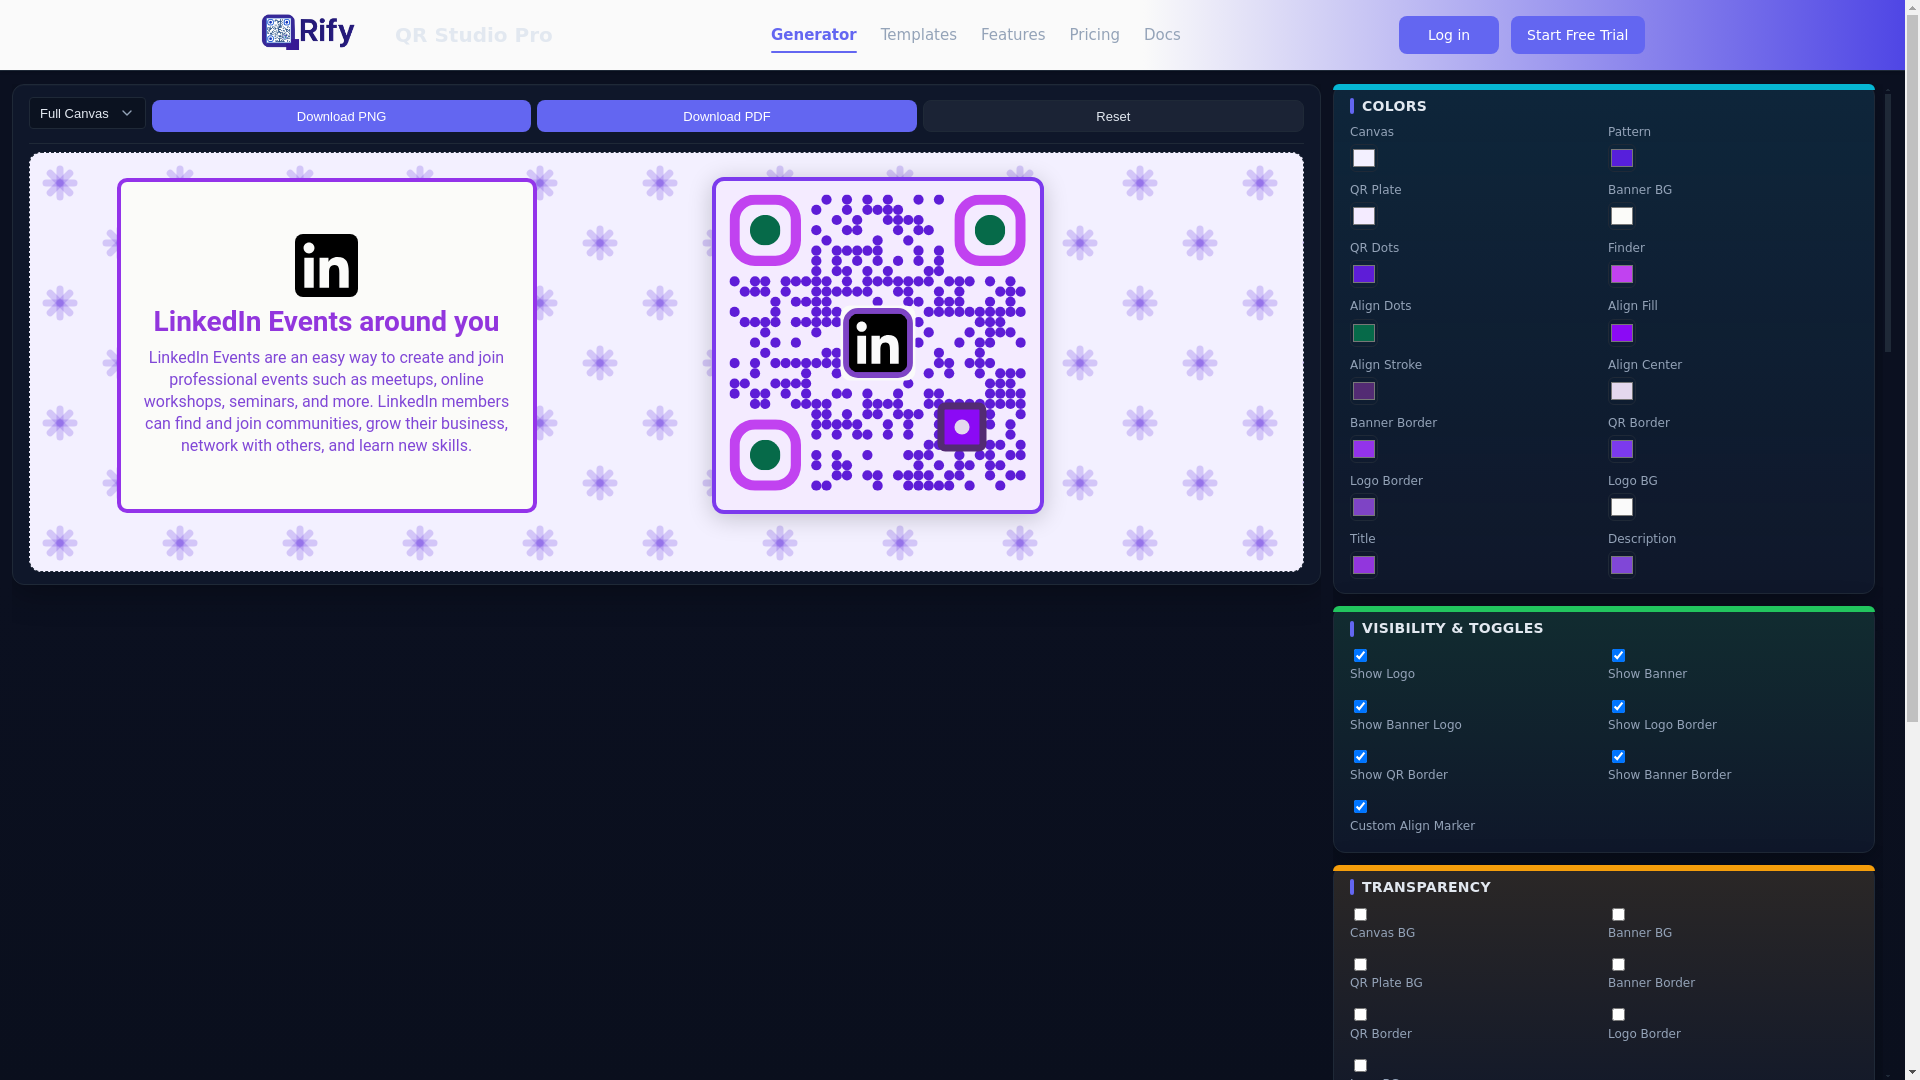Click the LinkedIn logo in the banner

[326, 265]
